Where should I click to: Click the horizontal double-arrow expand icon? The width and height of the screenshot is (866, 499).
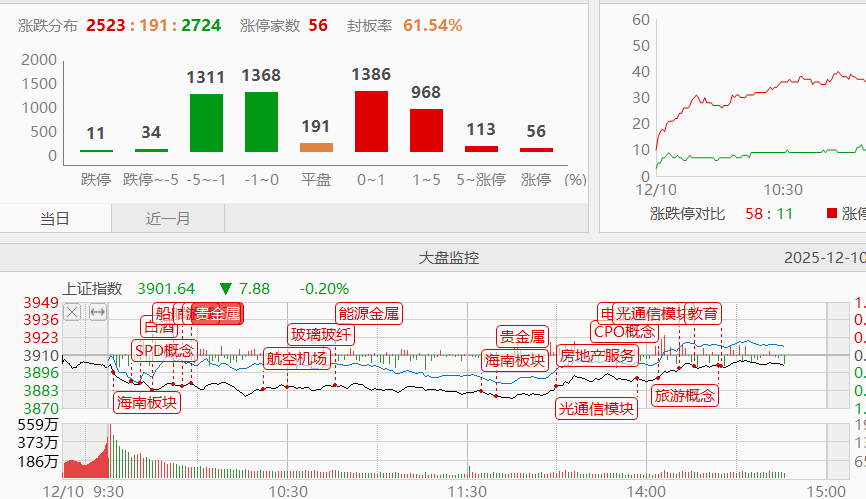pyautogui.click(x=97, y=312)
